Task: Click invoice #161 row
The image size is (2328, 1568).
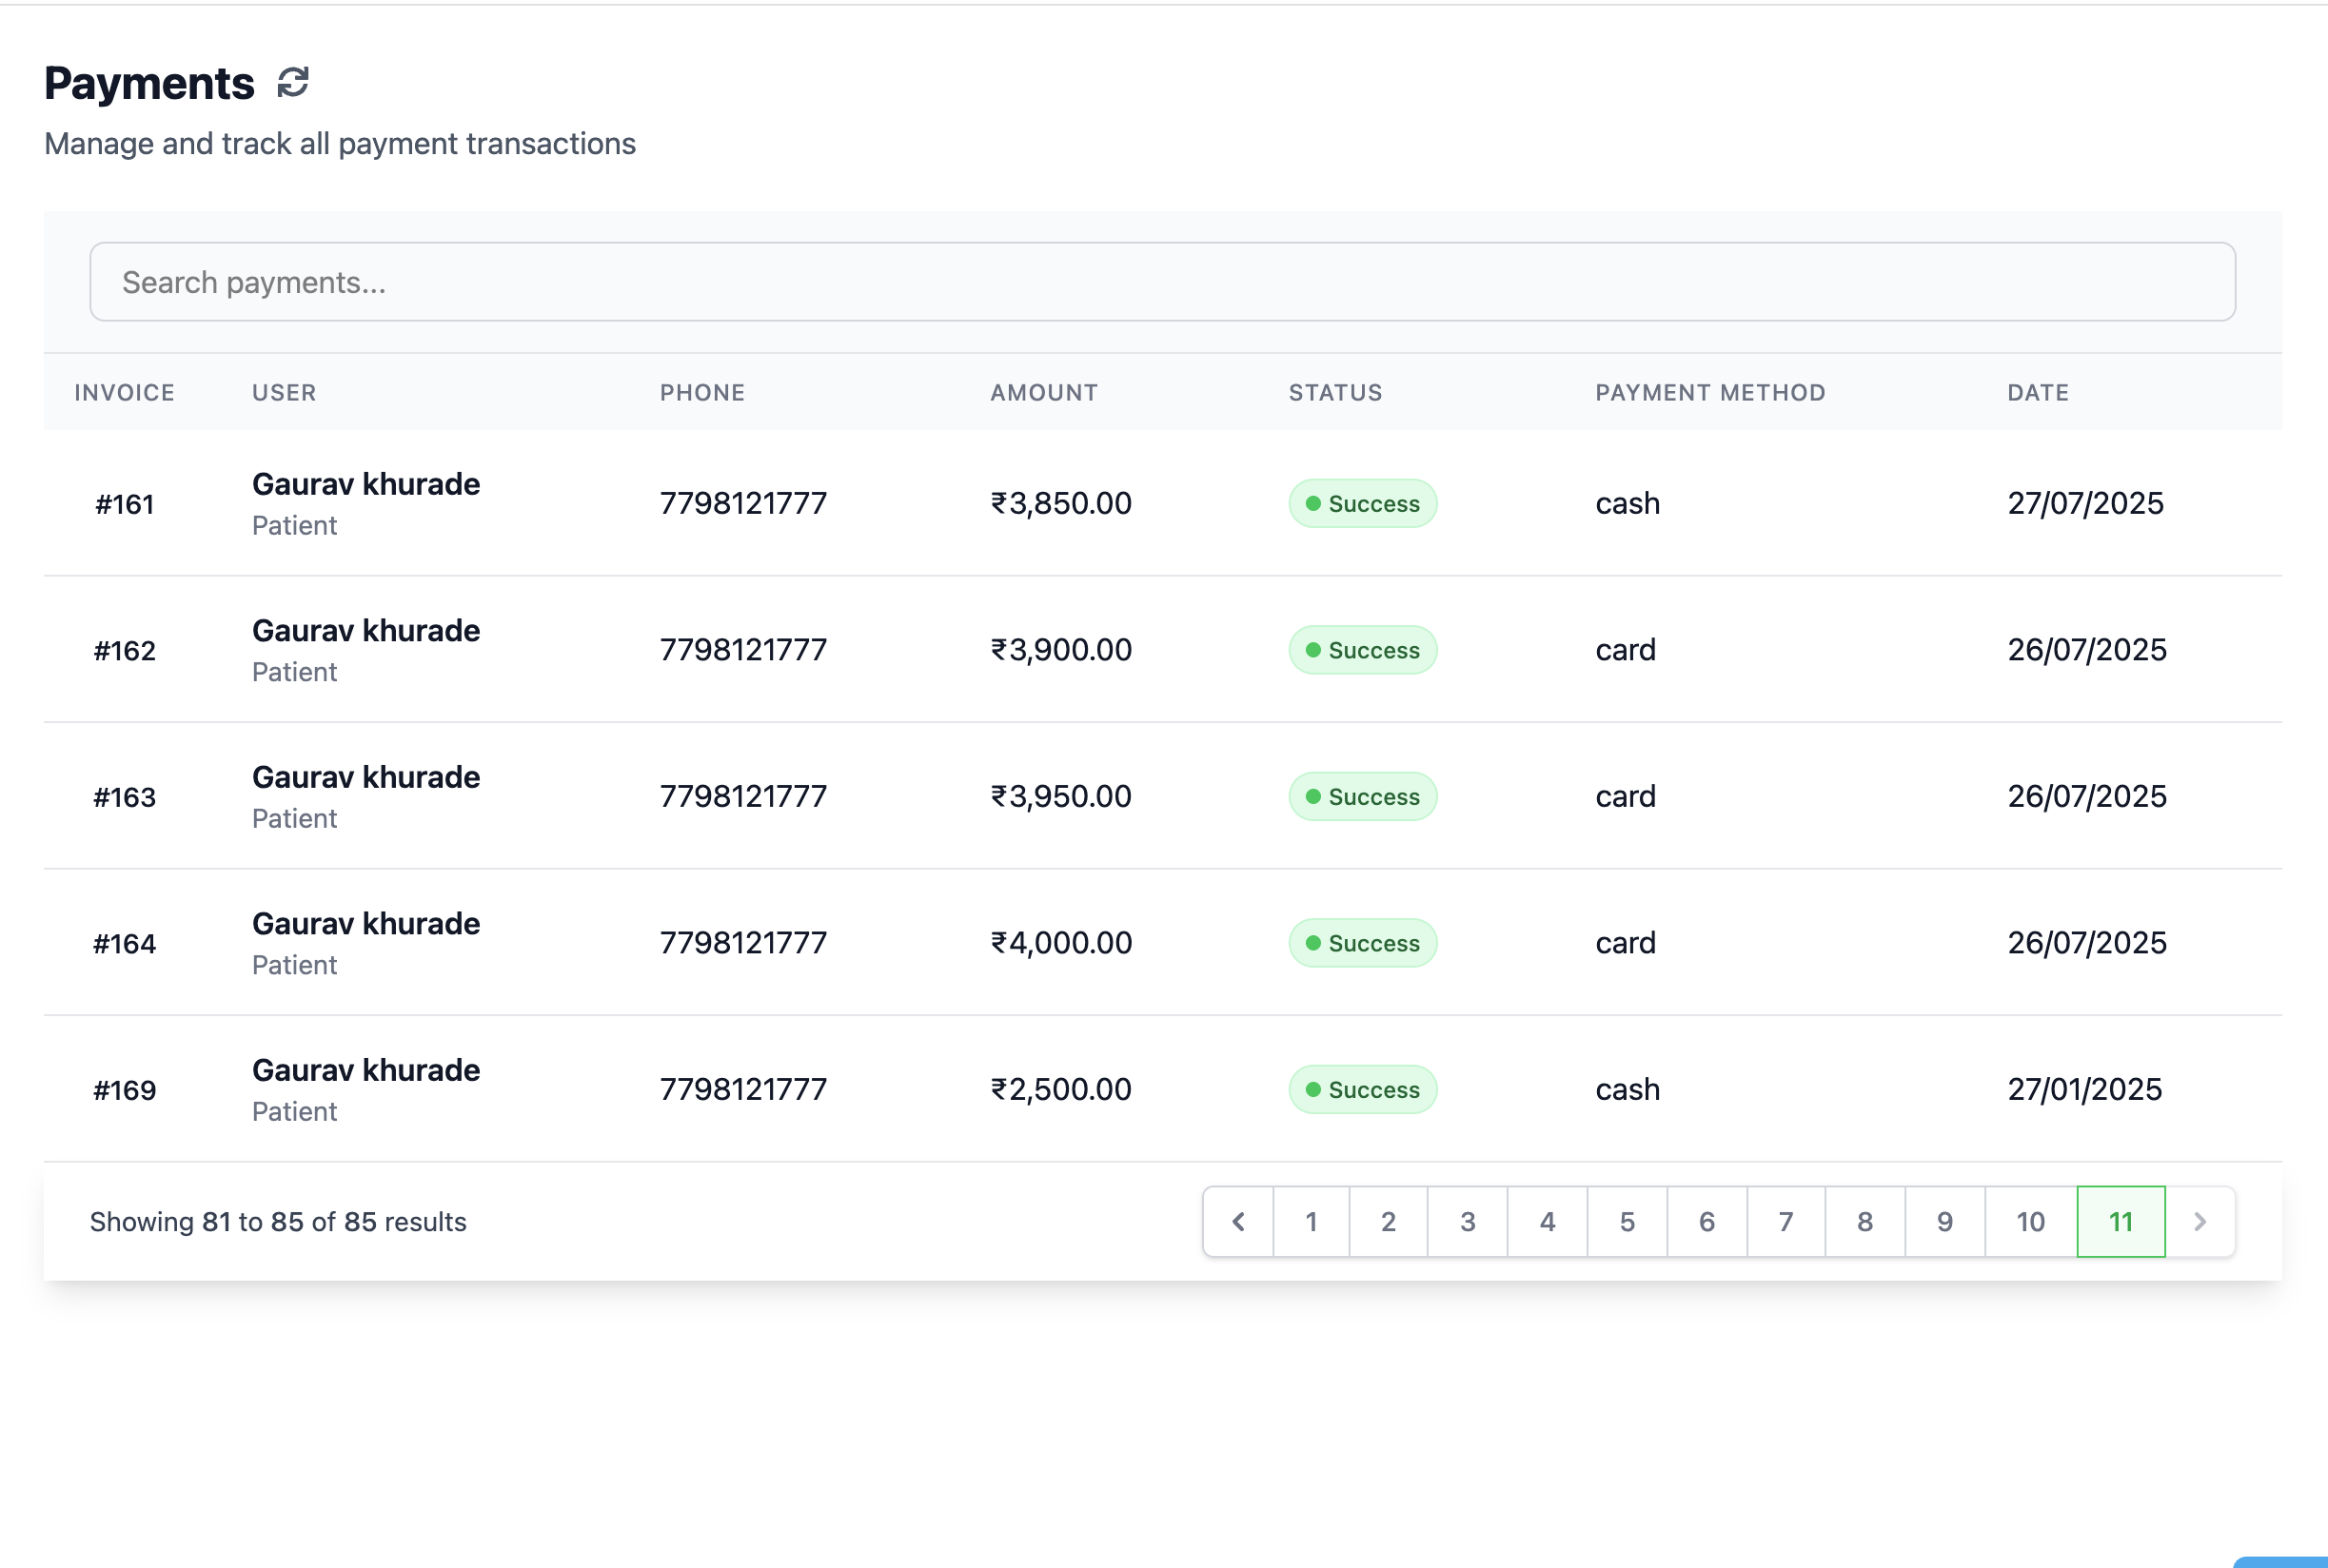Action: 124,504
